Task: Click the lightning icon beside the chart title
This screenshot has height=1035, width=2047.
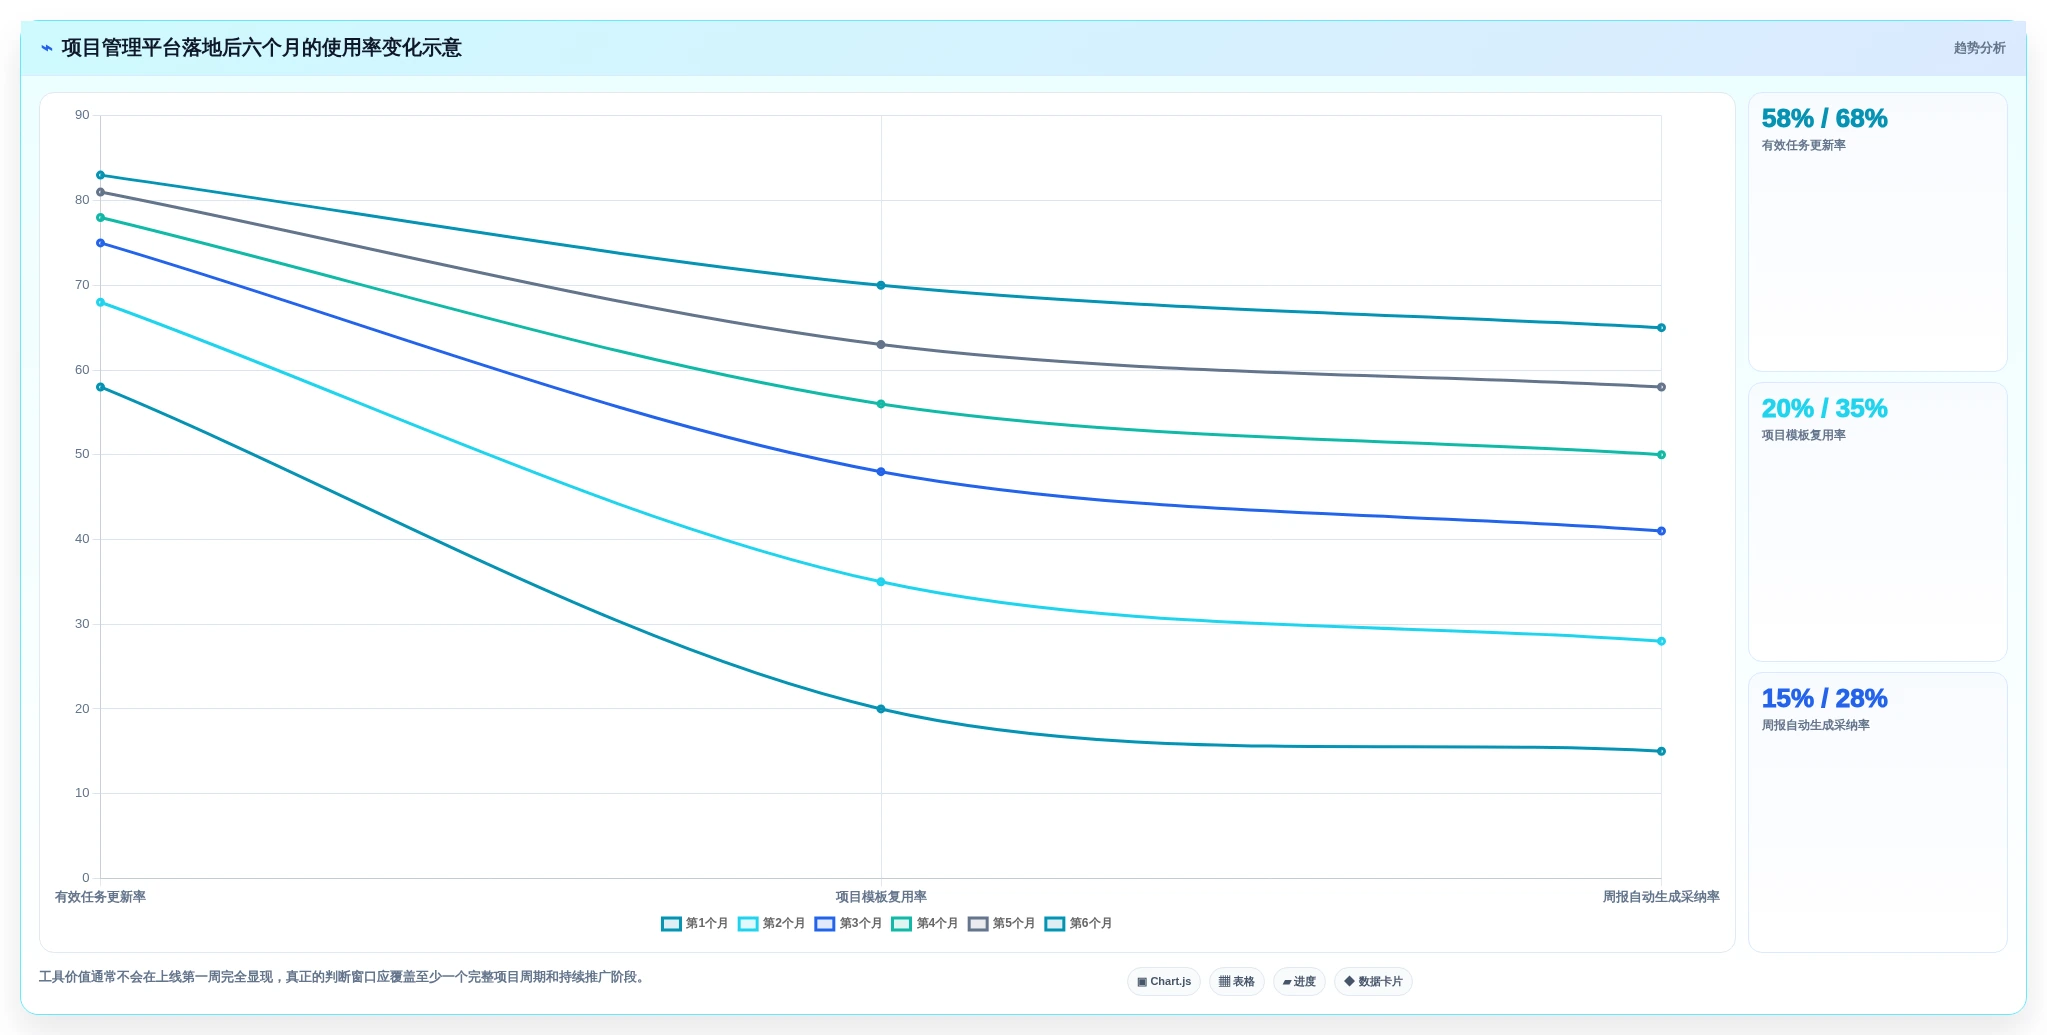Action: pos(46,48)
